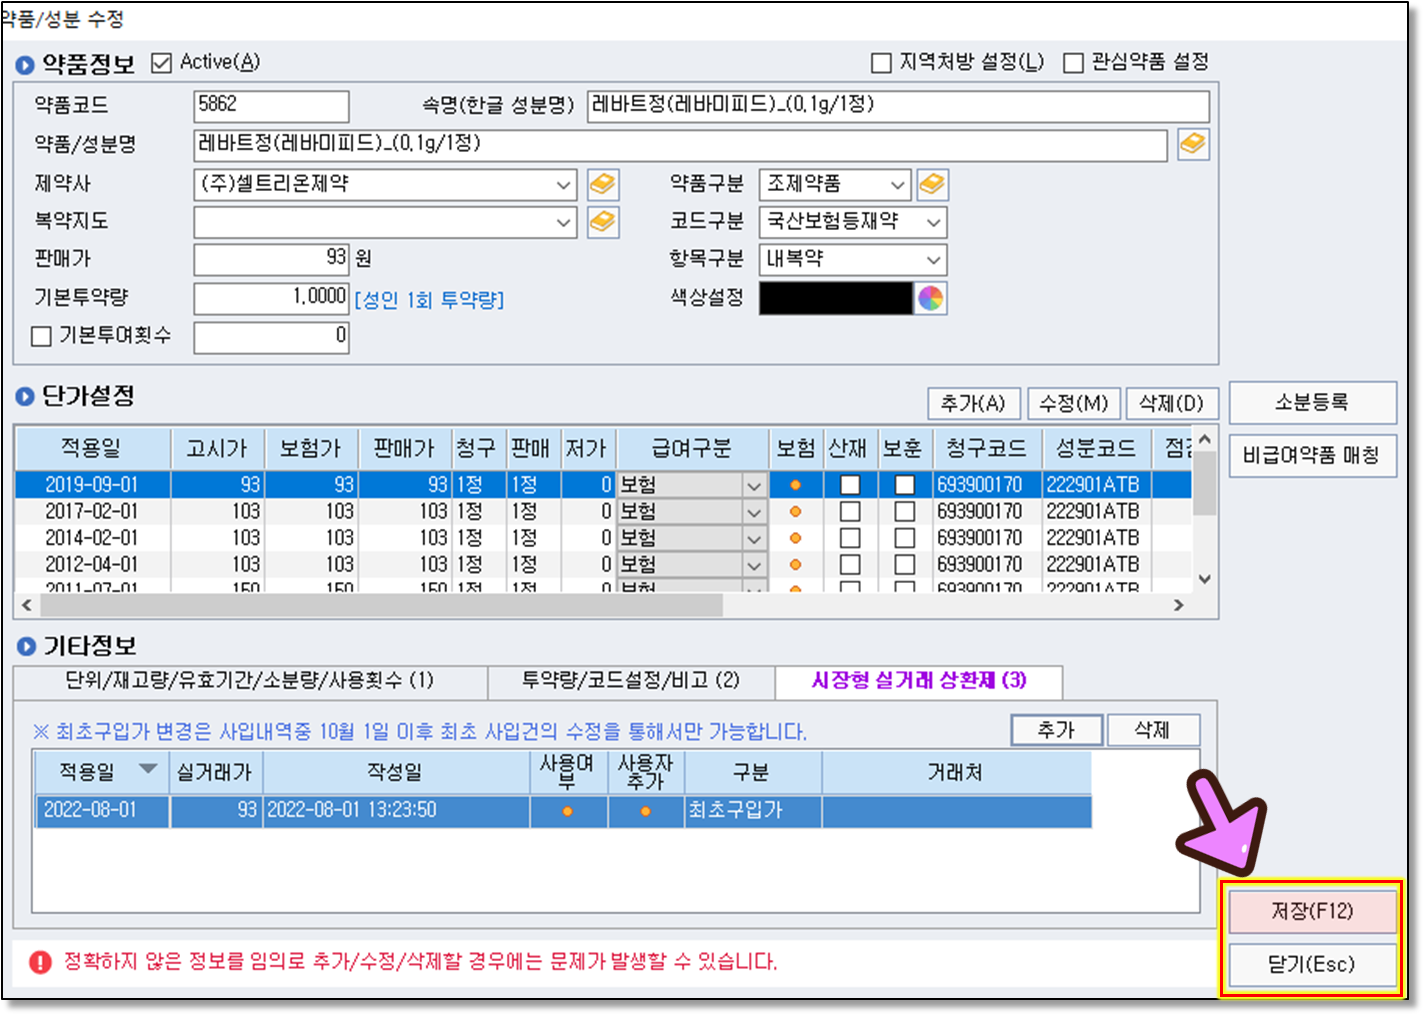Open the 항목구분 내복약 dropdown
Screen dimensions: 1425x1016
933,260
